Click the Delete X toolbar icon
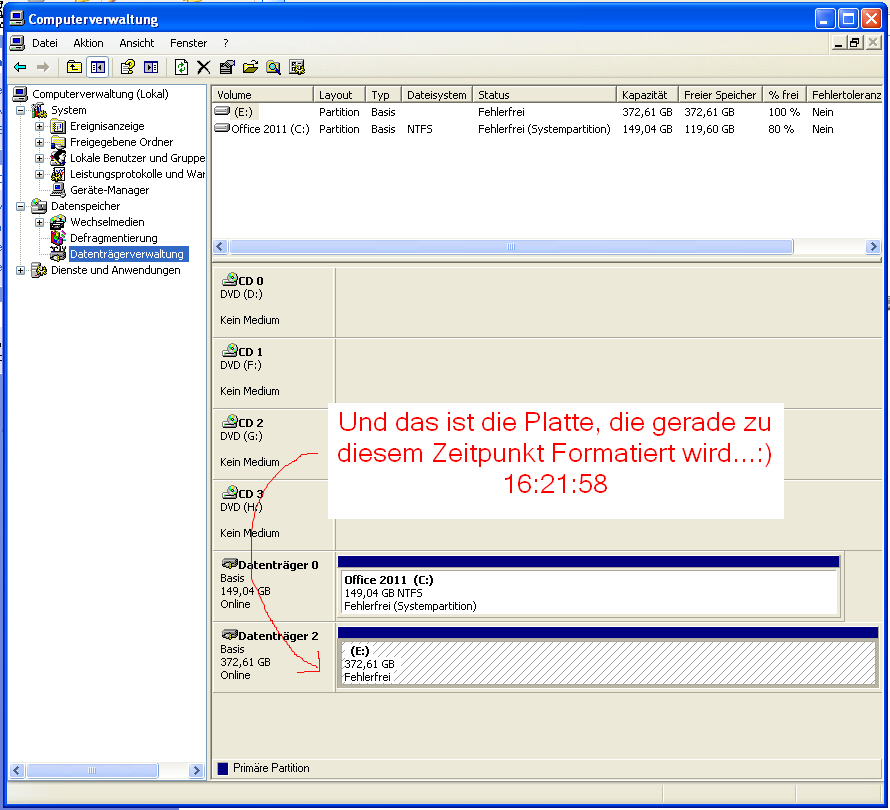This screenshot has width=890, height=810. 204,68
